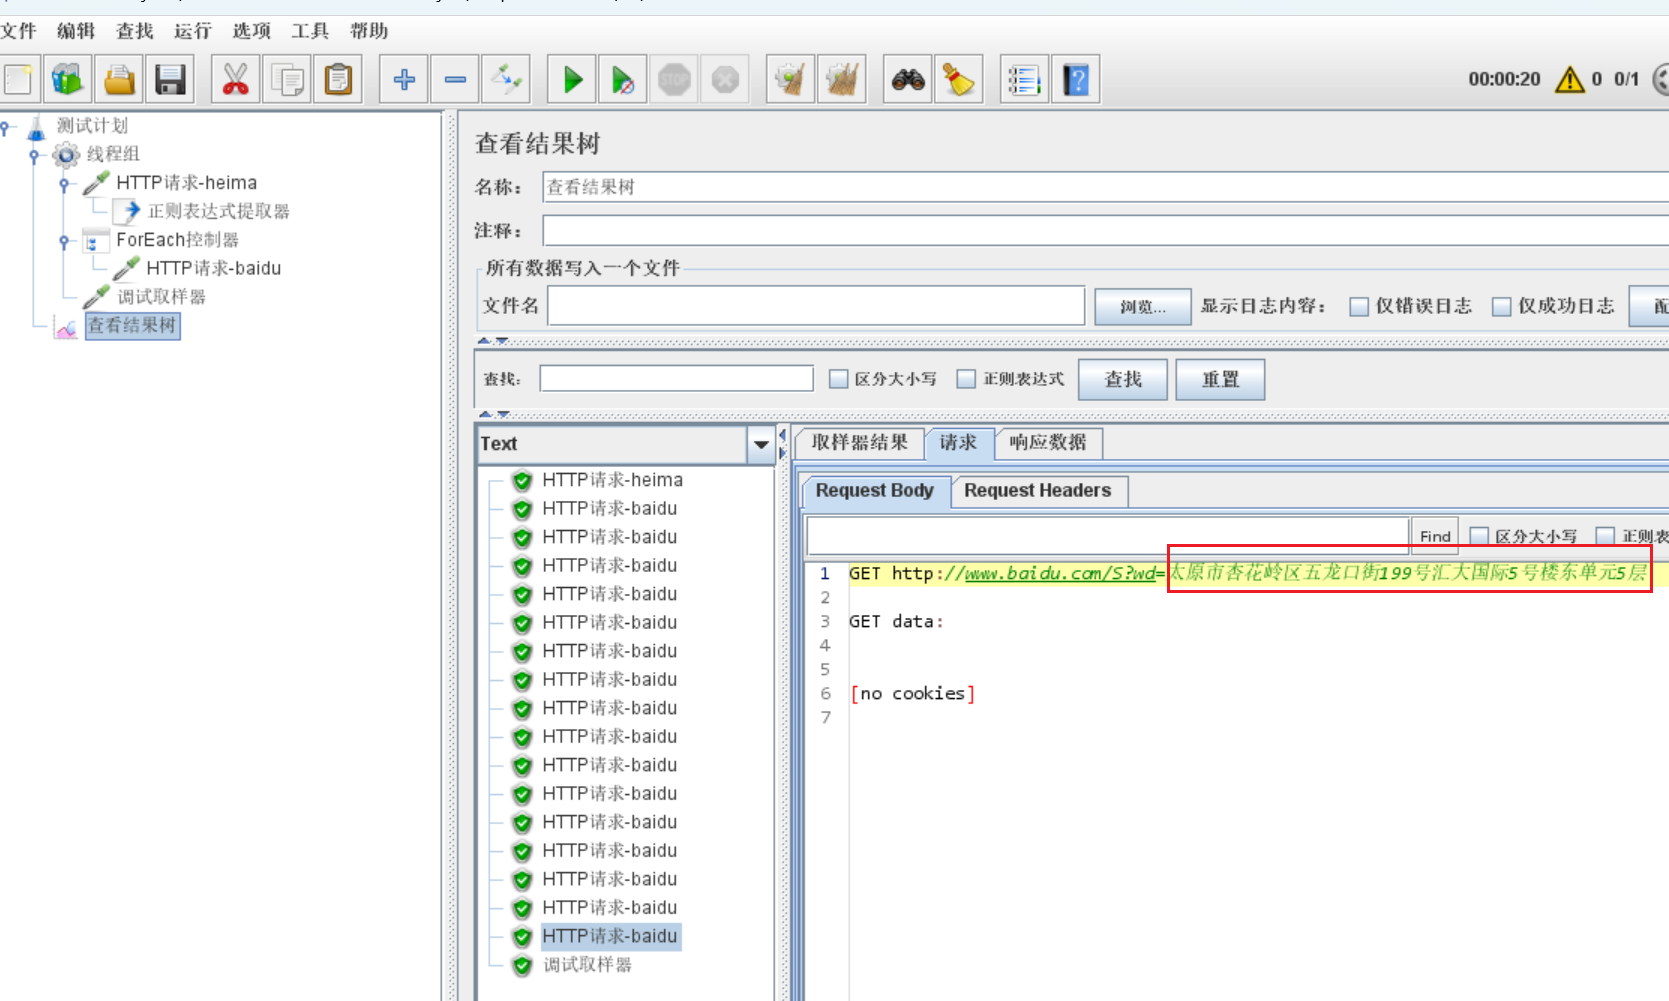Image resolution: width=1669 pixels, height=1001 pixels.
Task: Reset search with brush icon
Action: coord(959,79)
